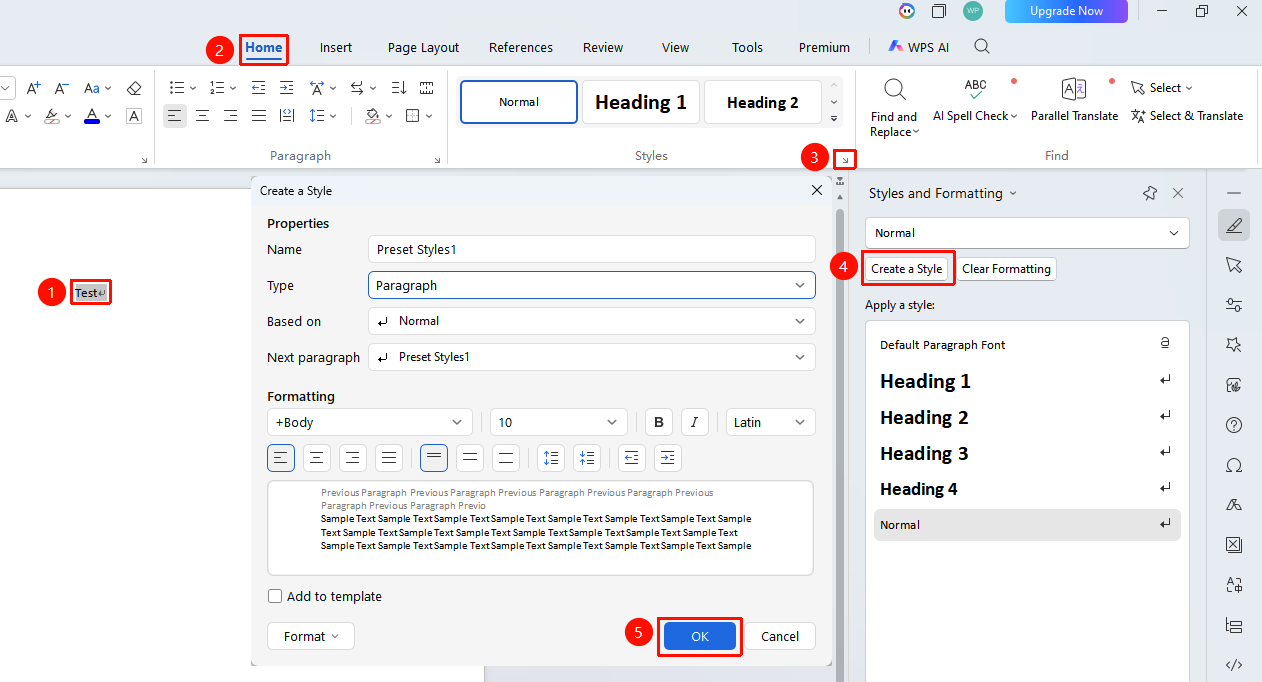Close the Styles and Formatting panel
Screen dimensions: 1262x682
pos(1178,193)
